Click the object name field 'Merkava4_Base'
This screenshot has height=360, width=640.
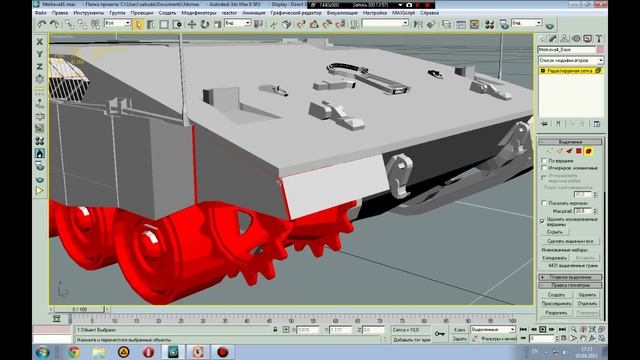(567, 49)
